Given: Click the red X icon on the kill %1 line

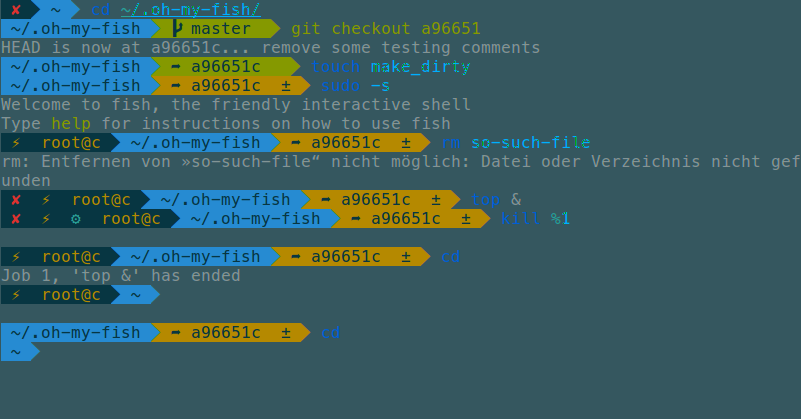Looking at the screenshot, I should point(16,219).
